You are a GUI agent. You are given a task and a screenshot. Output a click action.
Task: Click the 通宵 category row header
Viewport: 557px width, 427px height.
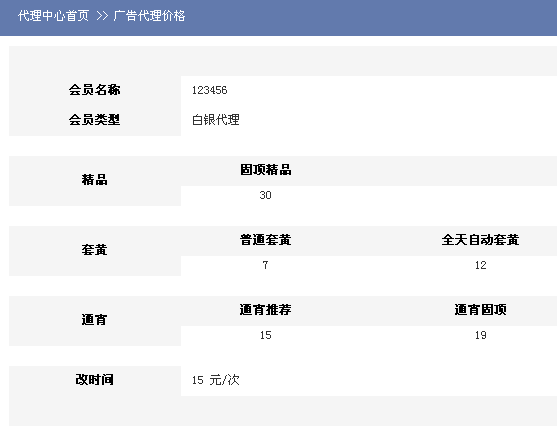click(94, 320)
